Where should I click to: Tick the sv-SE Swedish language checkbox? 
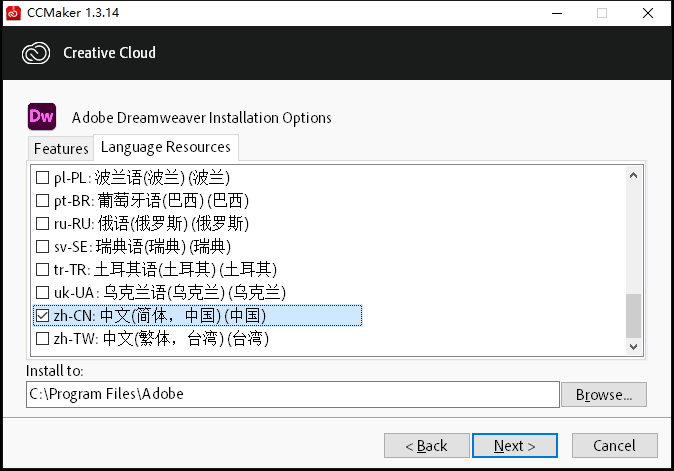click(42, 247)
